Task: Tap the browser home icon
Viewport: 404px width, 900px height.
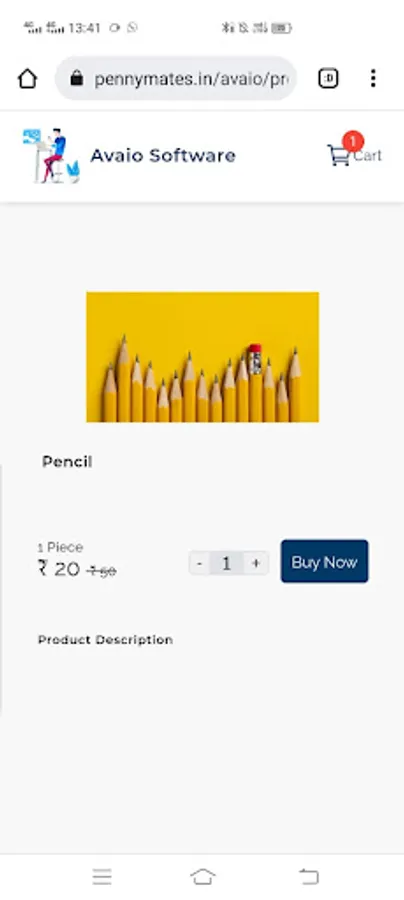Action: (28, 79)
